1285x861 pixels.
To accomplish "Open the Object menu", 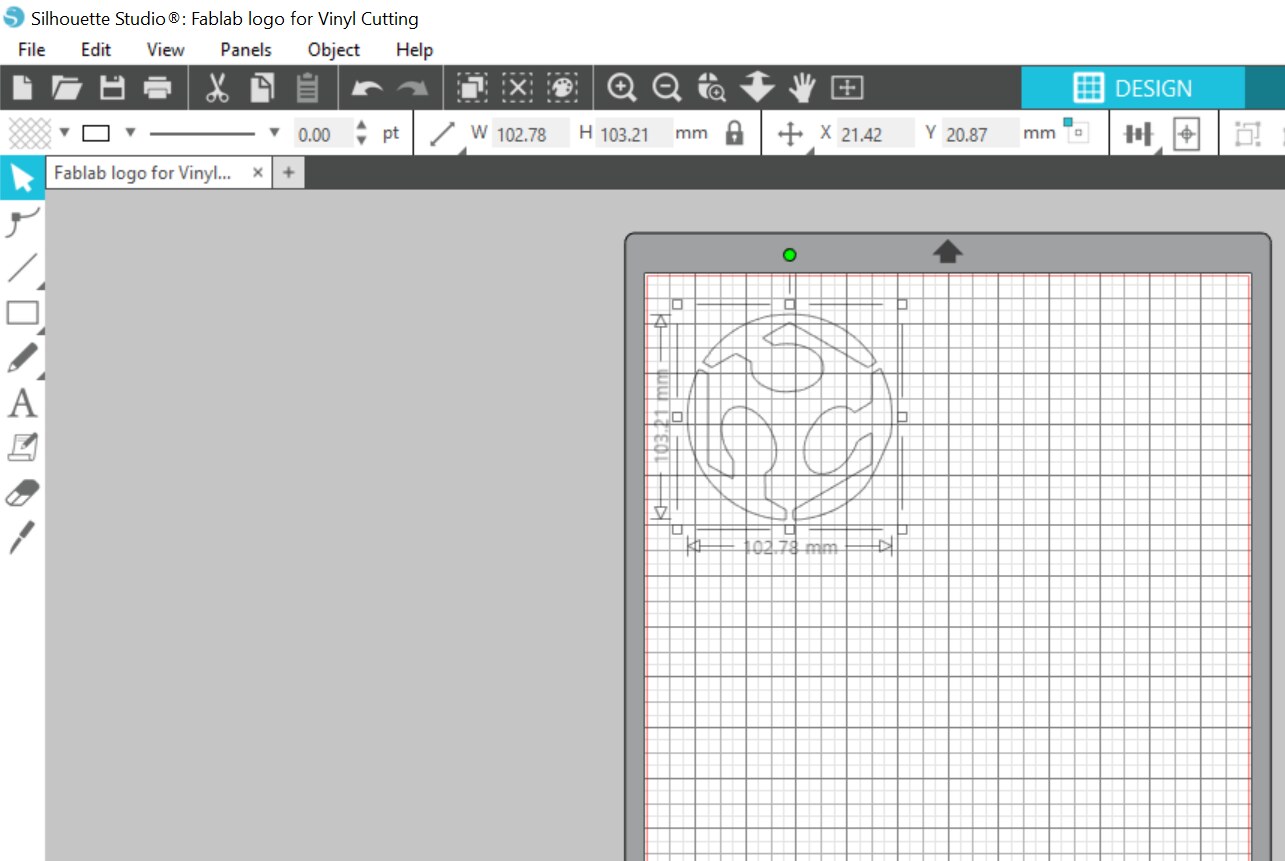I will click(x=334, y=49).
